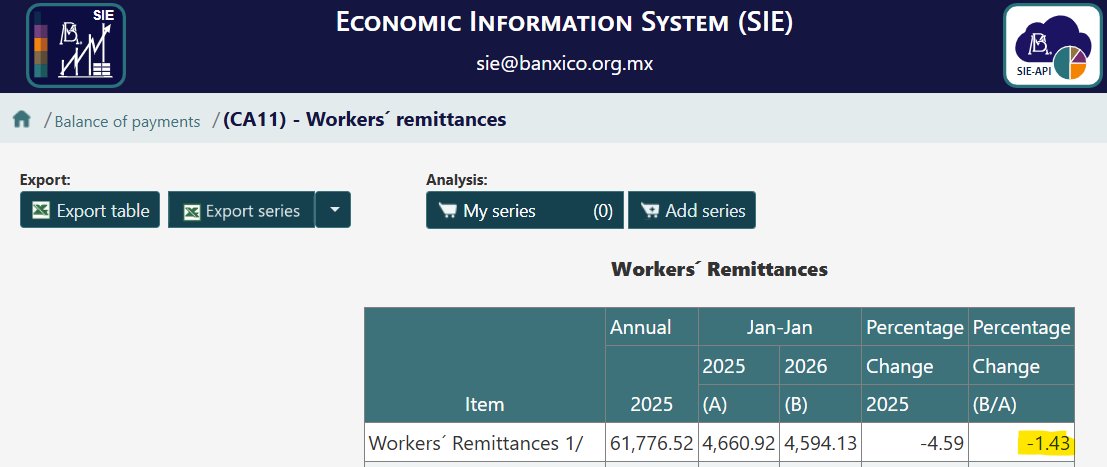Select the -4.59 percentage change cell
The width and height of the screenshot is (1107, 467).
(x=914, y=443)
